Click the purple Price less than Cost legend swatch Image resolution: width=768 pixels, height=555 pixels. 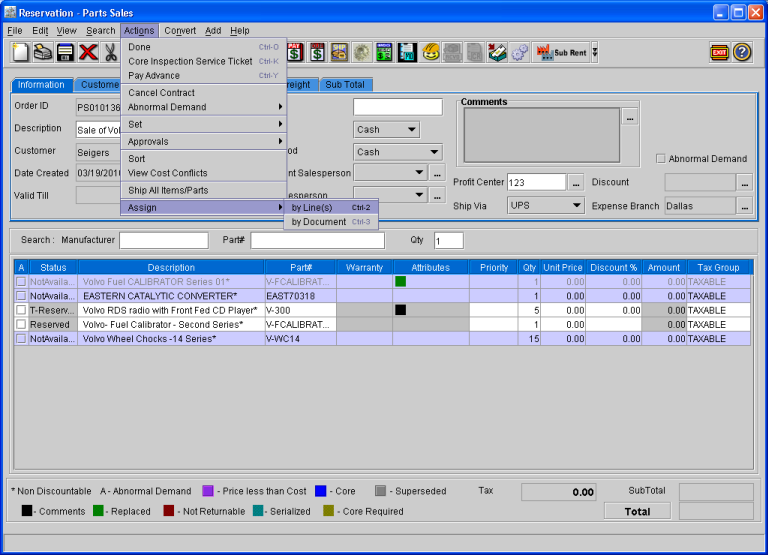tap(208, 491)
